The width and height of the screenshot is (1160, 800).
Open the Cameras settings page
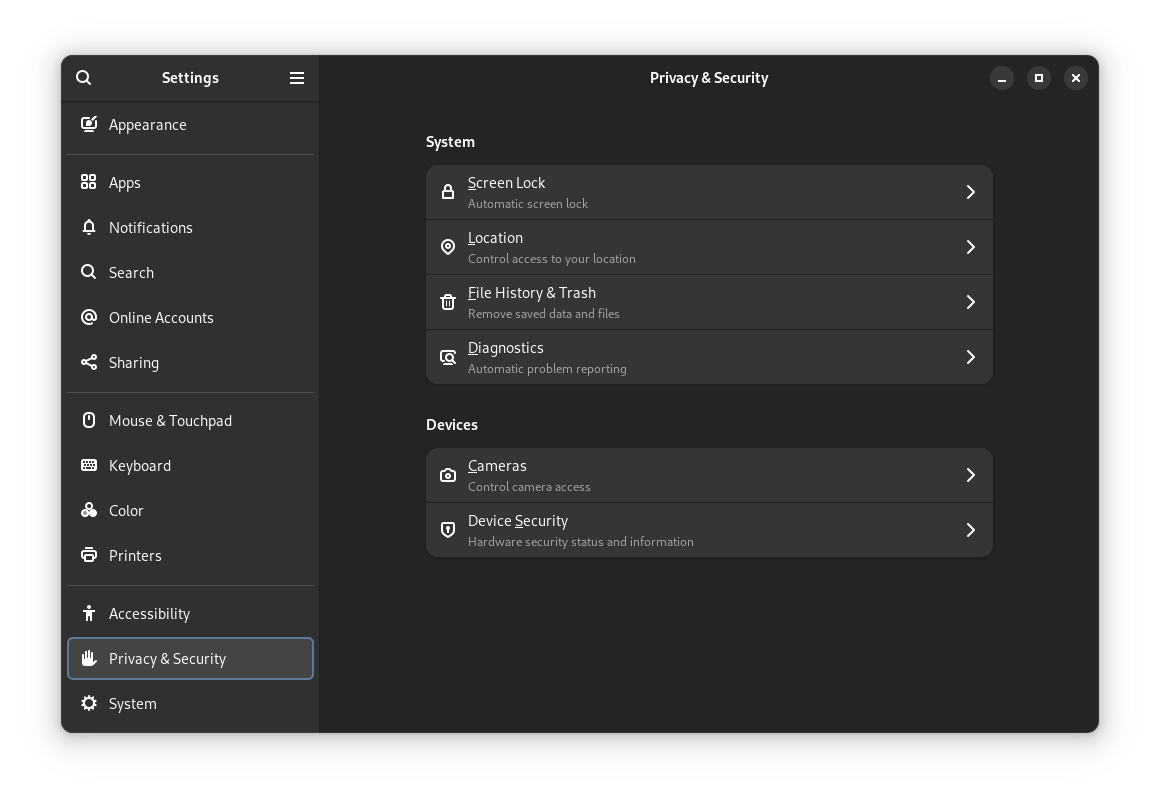(x=709, y=474)
